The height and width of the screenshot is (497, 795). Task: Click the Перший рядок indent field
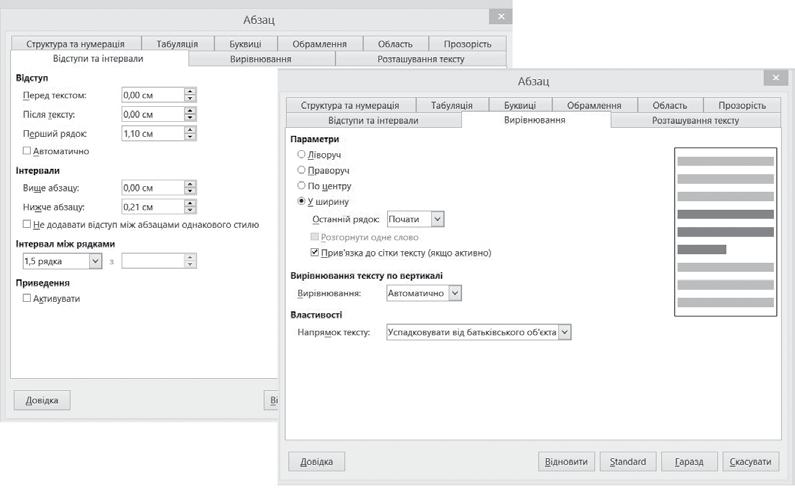153,133
